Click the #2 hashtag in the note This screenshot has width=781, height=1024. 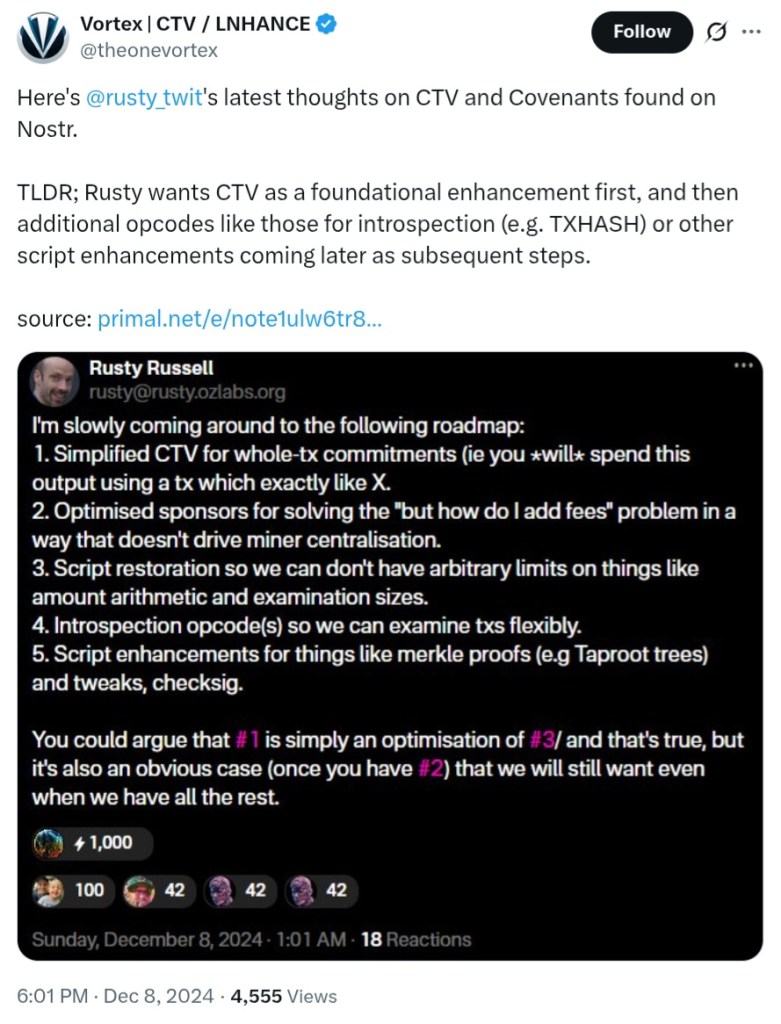pos(428,769)
